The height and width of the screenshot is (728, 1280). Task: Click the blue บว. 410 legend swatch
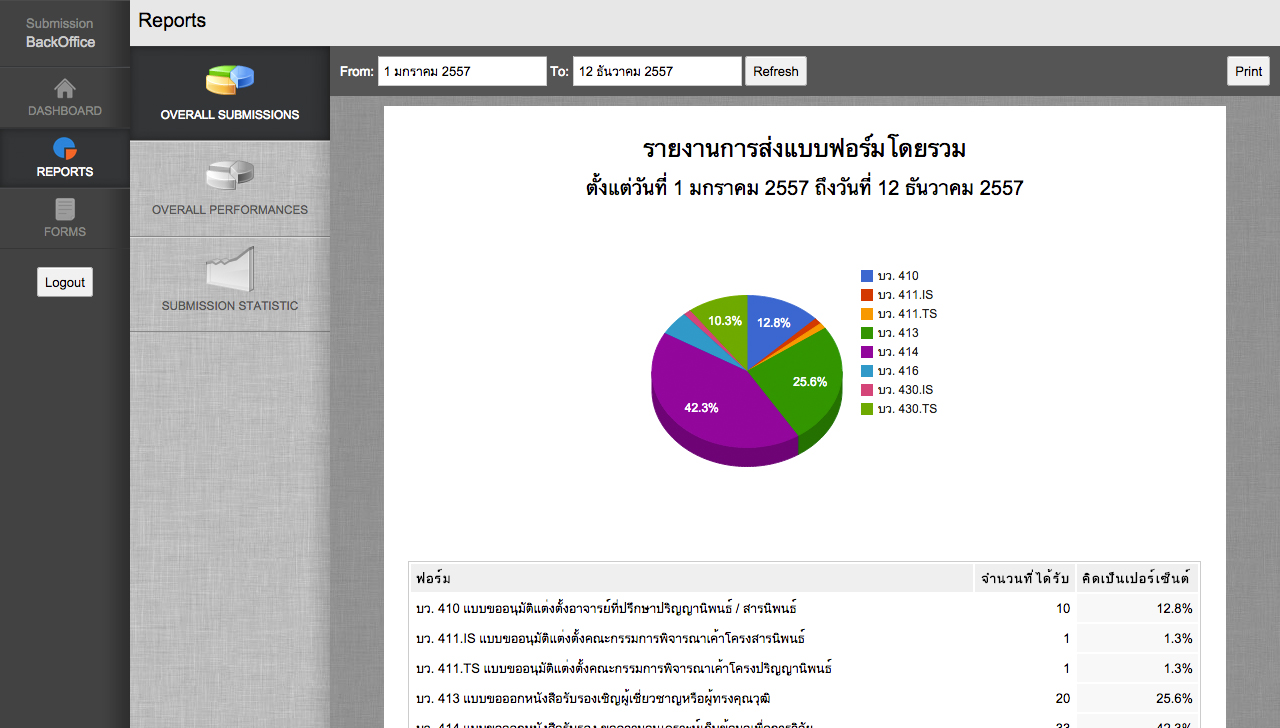867,276
